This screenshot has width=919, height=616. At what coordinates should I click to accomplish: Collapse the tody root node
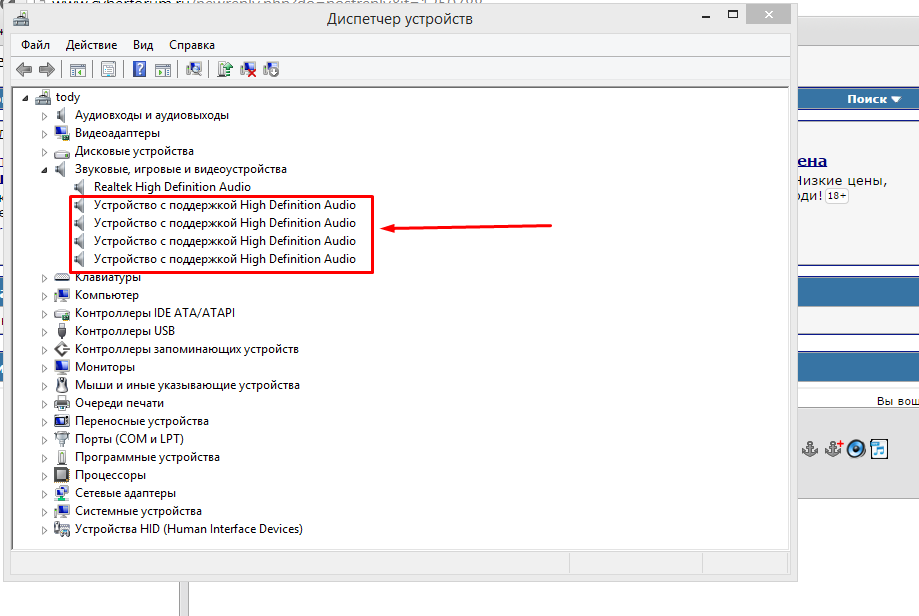(25, 98)
